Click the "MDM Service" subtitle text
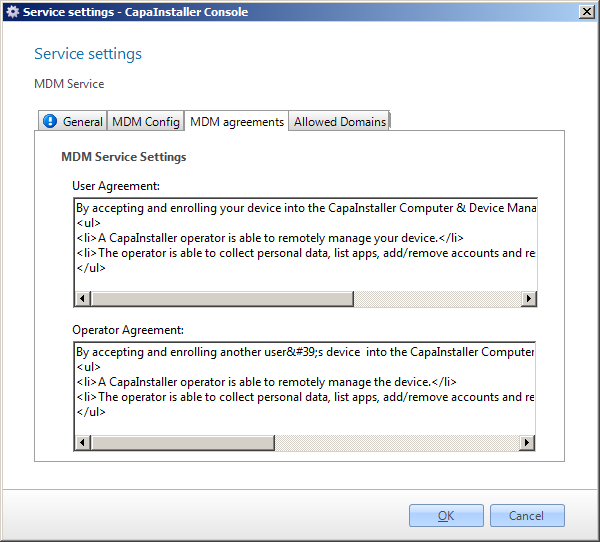The width and height of the screenshot is (600, 542). tap(69, 84)
